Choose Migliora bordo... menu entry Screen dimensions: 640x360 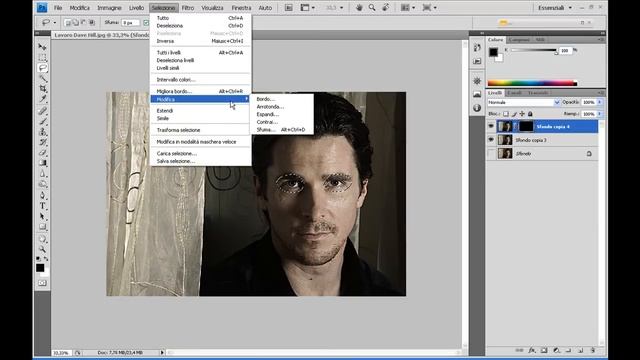pos(200,91)
